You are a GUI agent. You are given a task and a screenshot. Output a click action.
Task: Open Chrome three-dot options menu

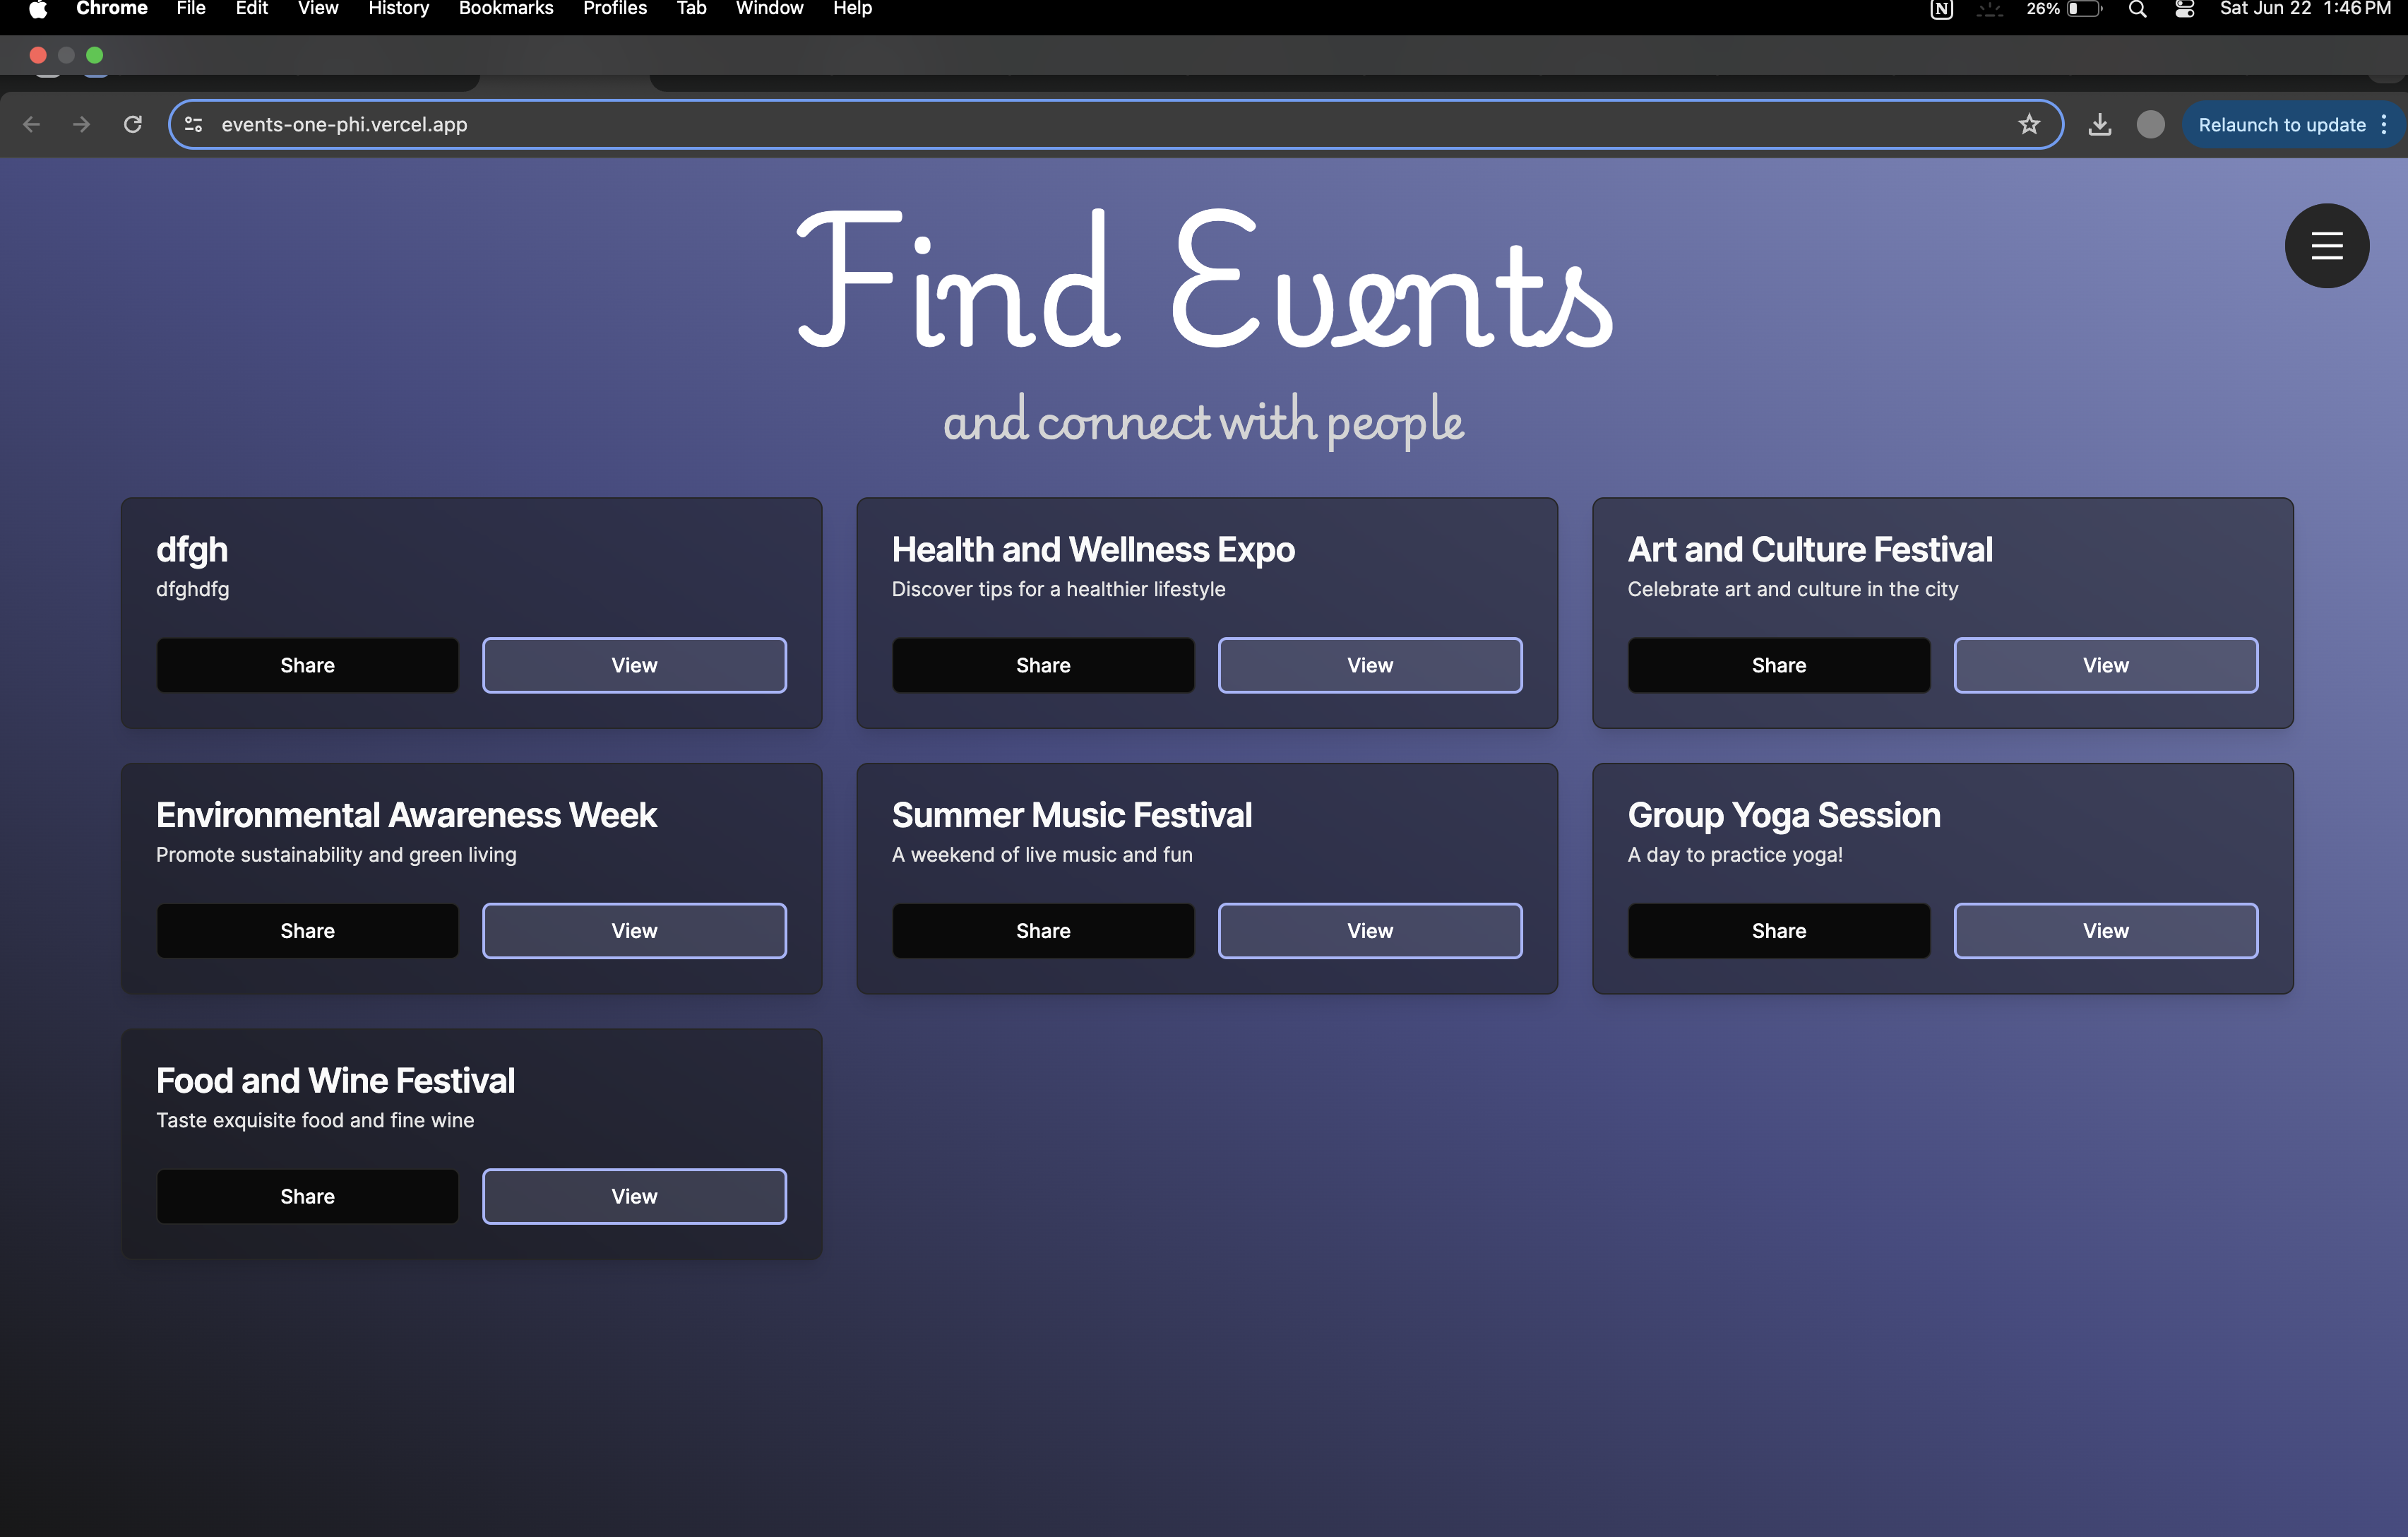coord(2384,124)
